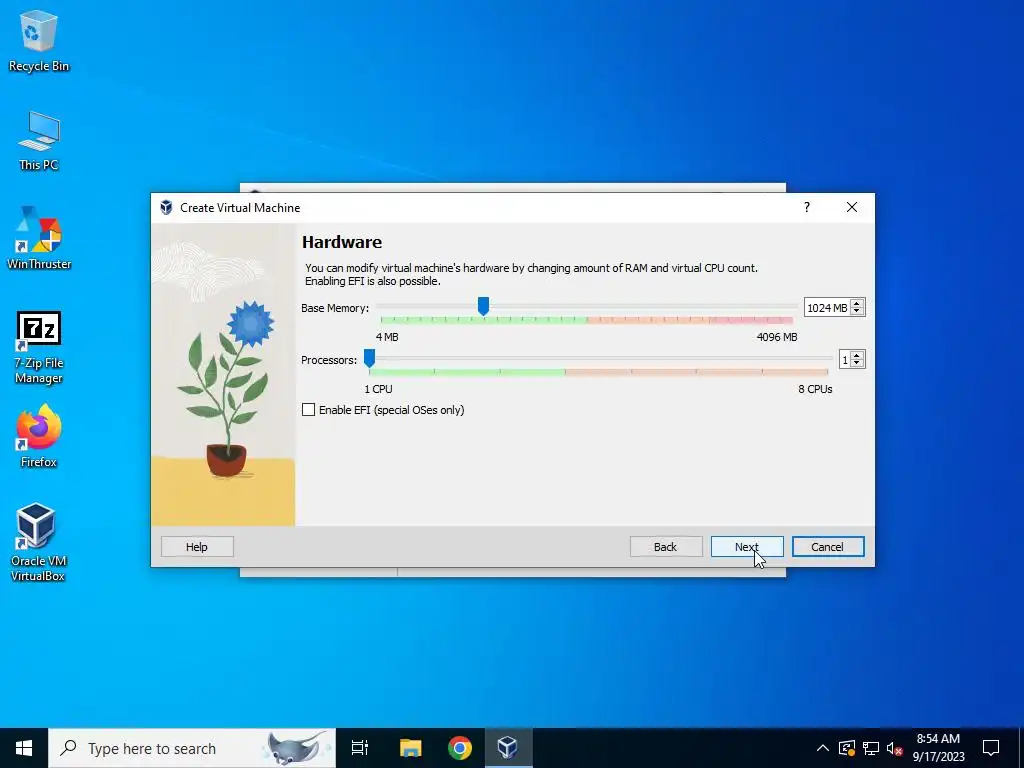The width and height of the screenshot is (1024, 768).
Task: Select VirtualBox taskbar icon
Action: [507, 748]
